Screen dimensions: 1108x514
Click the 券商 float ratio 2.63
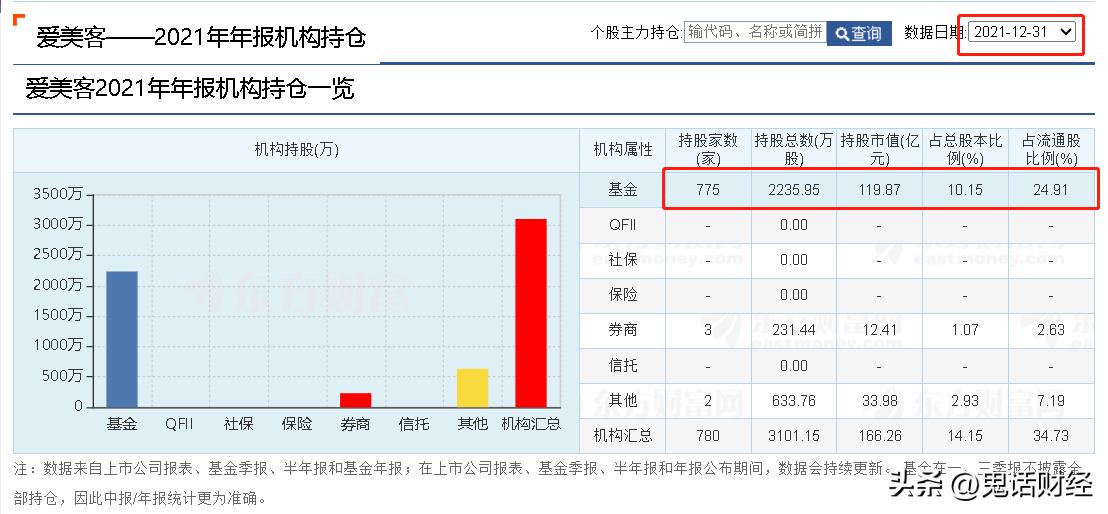pos(1051,330)
